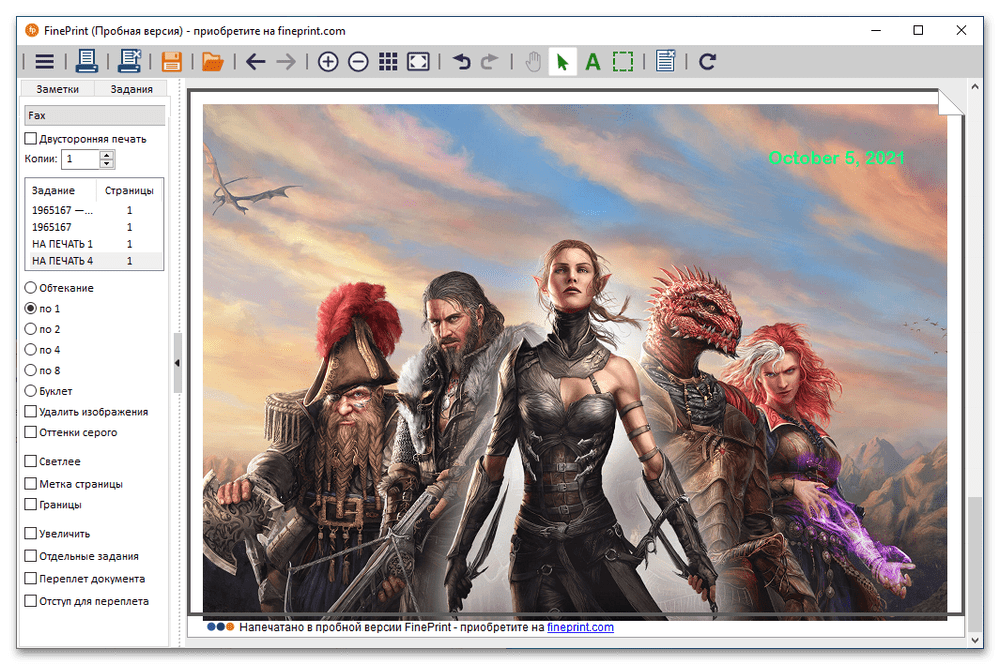Screen dimensions: 1000x665
Task: Collapse the left sidebar with the arrow handle
Action: tap(177, 363)
